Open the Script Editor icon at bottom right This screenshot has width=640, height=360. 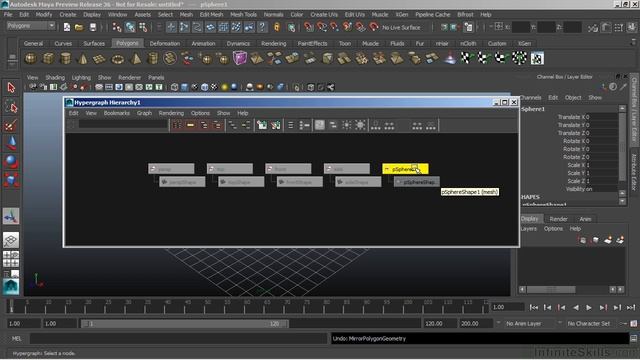pos(633,338)
